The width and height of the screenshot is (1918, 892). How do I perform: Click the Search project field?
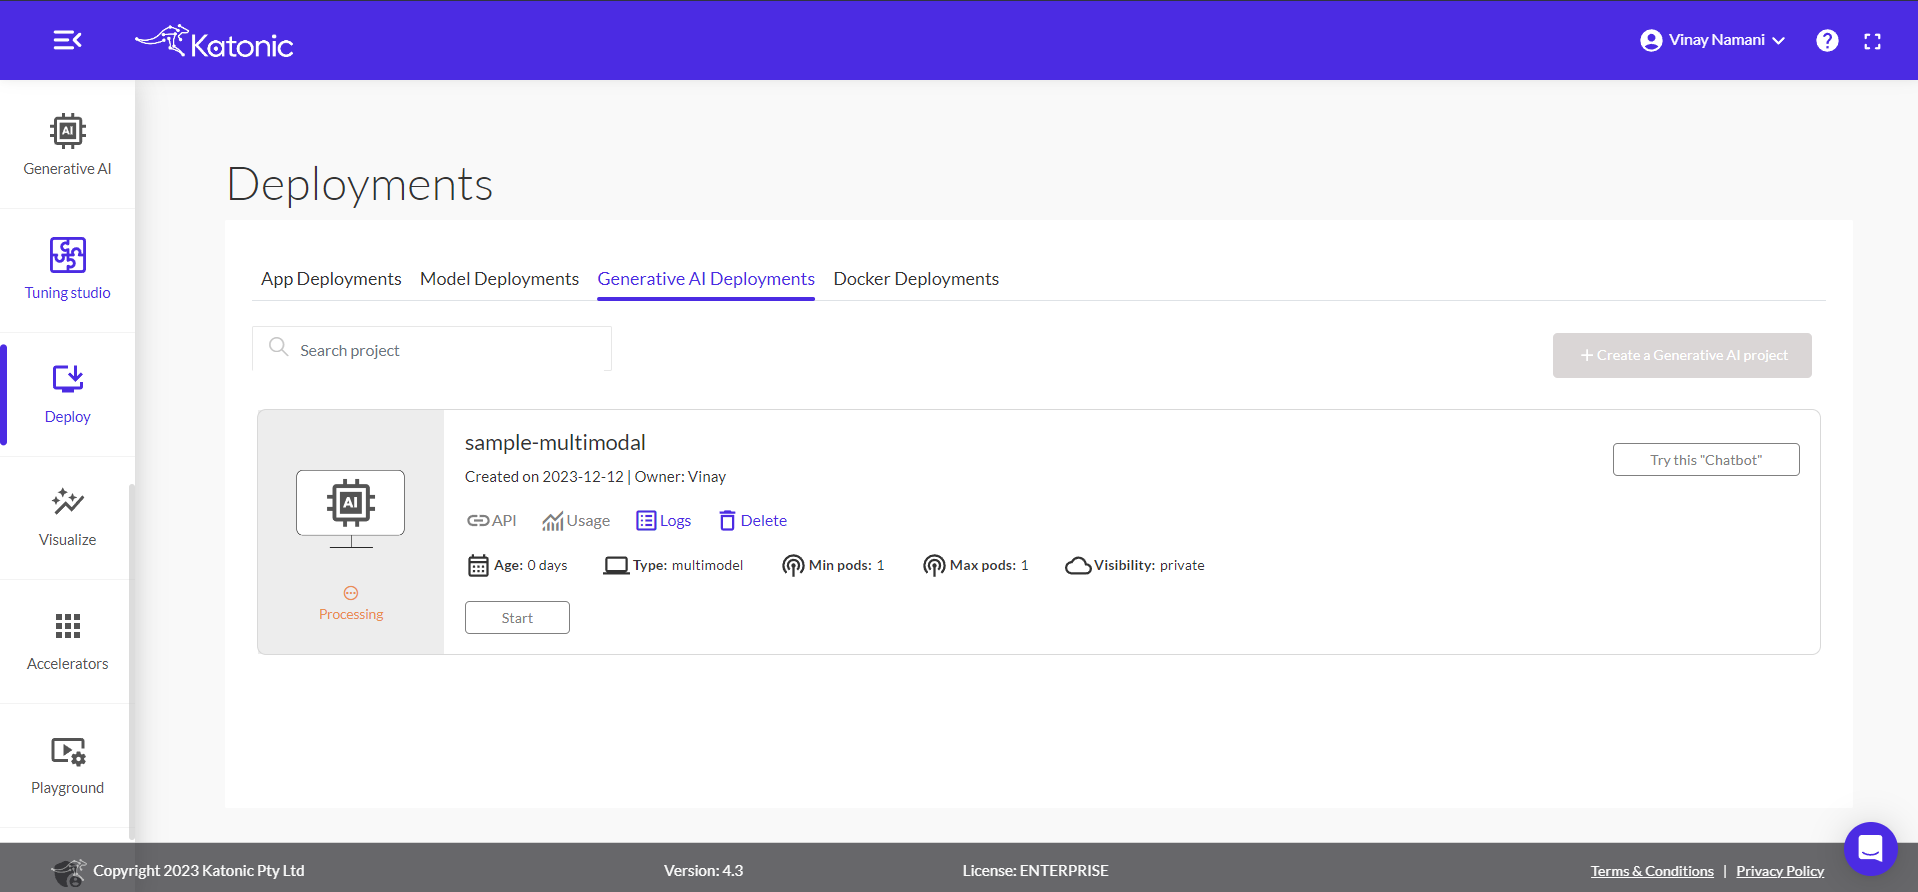pos(432,349)
